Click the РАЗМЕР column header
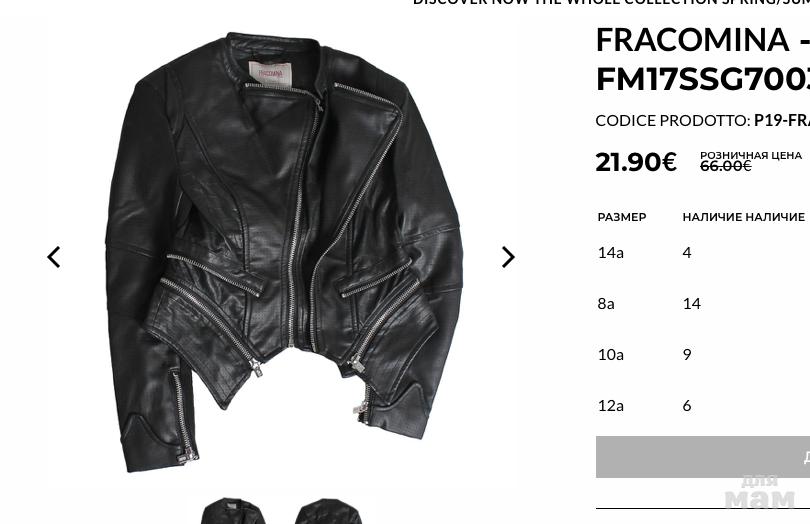The image size is (810, 524). click(x=622, y=217)
